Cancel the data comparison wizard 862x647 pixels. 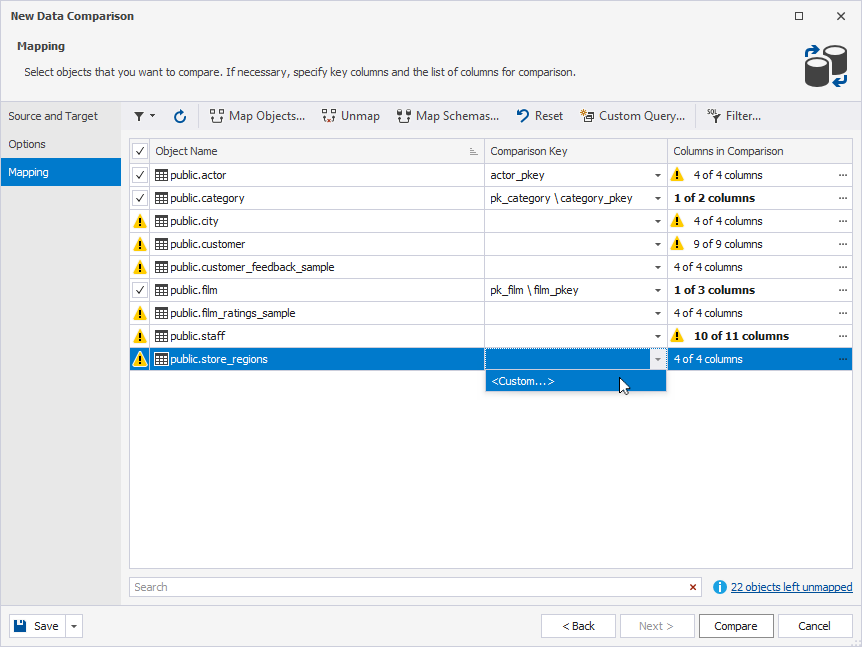(x=814, y=626)
